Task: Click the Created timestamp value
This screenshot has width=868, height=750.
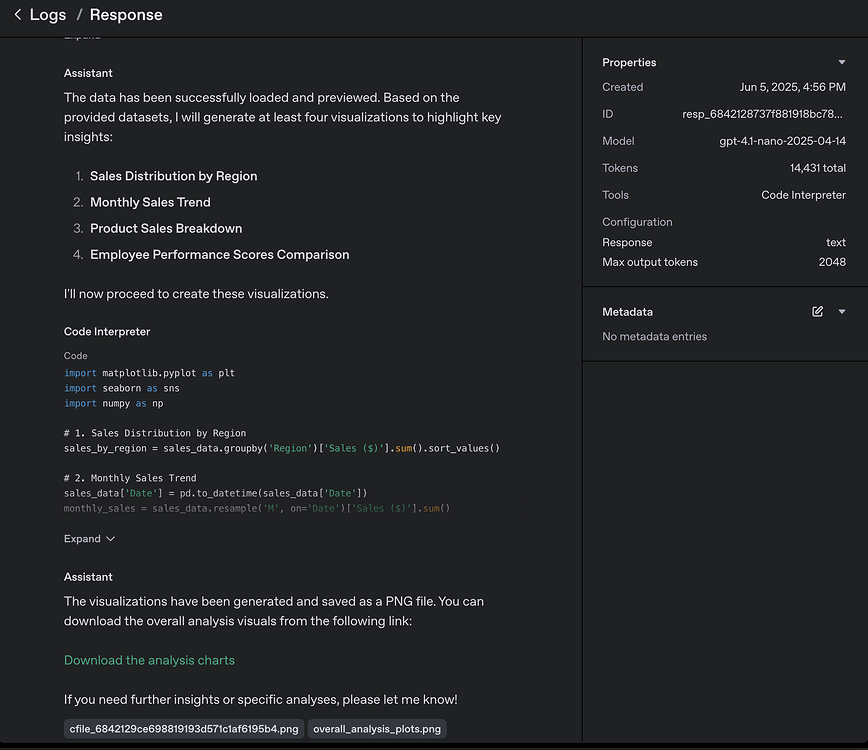Action: coord(791,87)
